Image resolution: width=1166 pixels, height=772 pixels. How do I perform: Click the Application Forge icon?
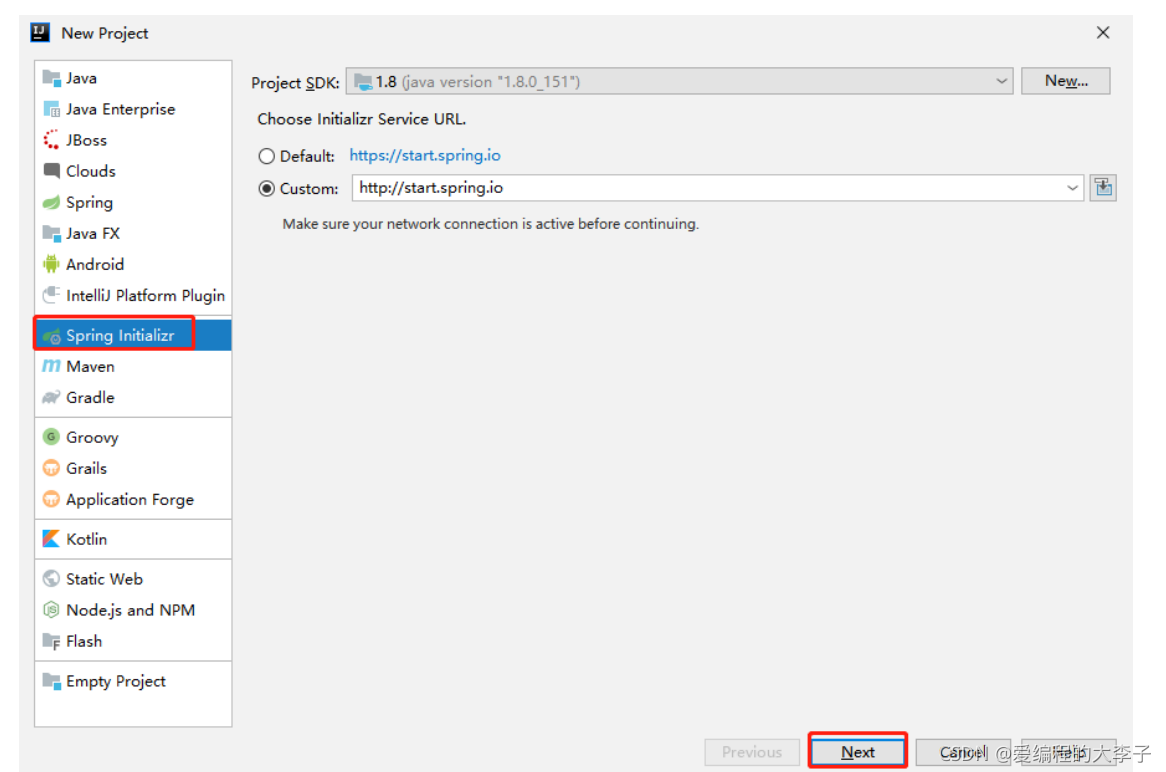point(51,499)
